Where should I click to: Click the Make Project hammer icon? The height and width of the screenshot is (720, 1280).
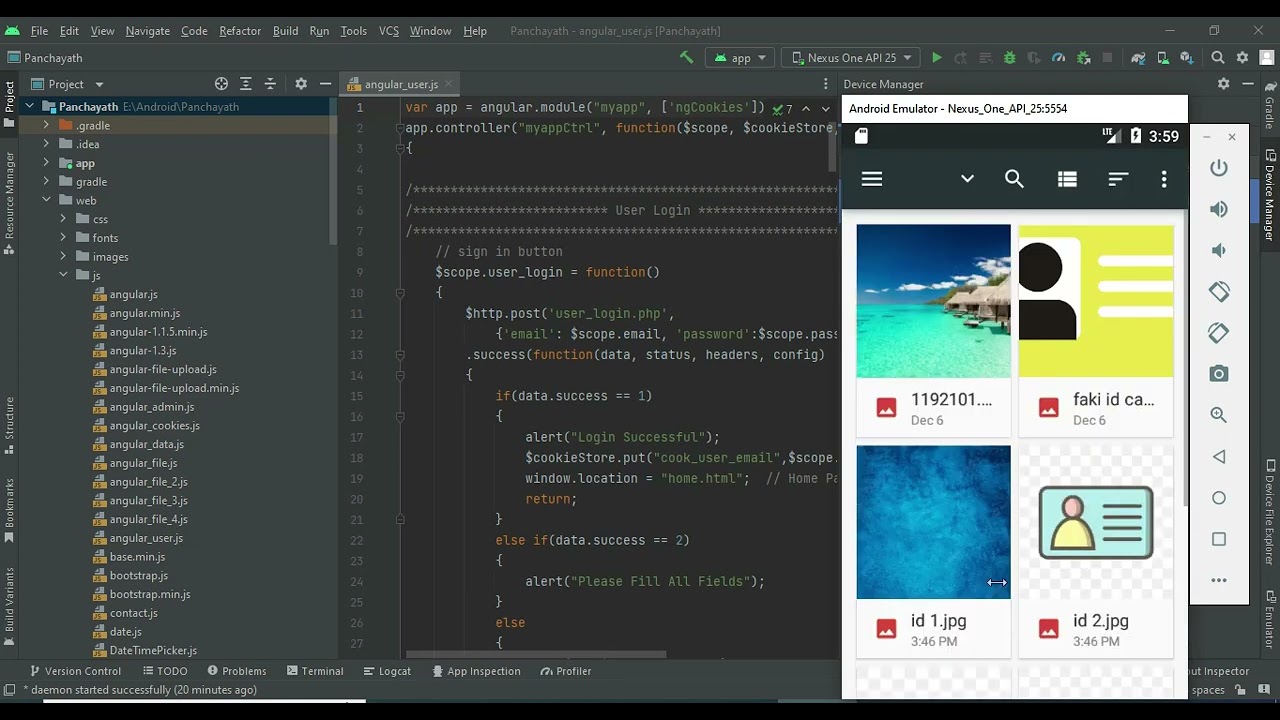(686, 58)
